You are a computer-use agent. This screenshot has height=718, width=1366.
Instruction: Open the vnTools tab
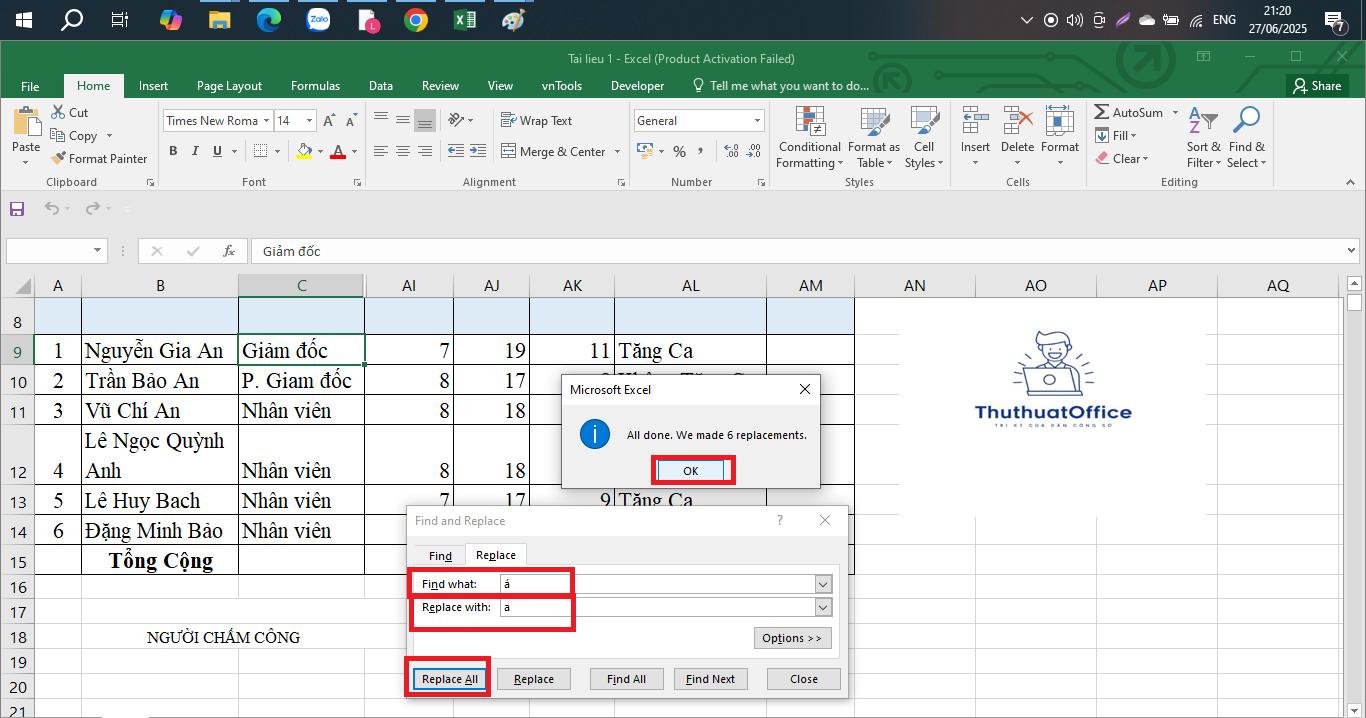tap(561, 86)
